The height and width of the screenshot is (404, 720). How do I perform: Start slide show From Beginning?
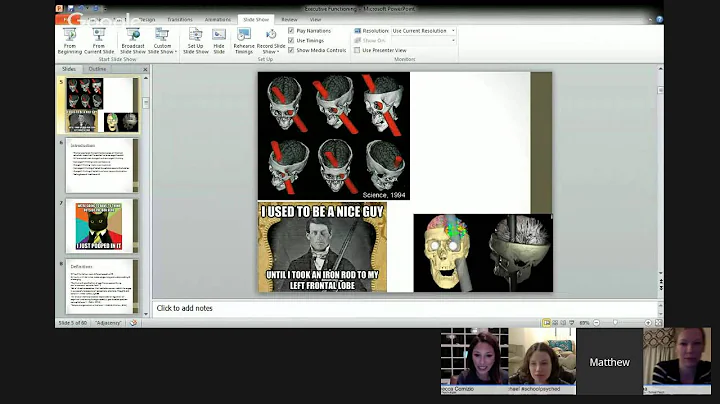coord(70,41)
